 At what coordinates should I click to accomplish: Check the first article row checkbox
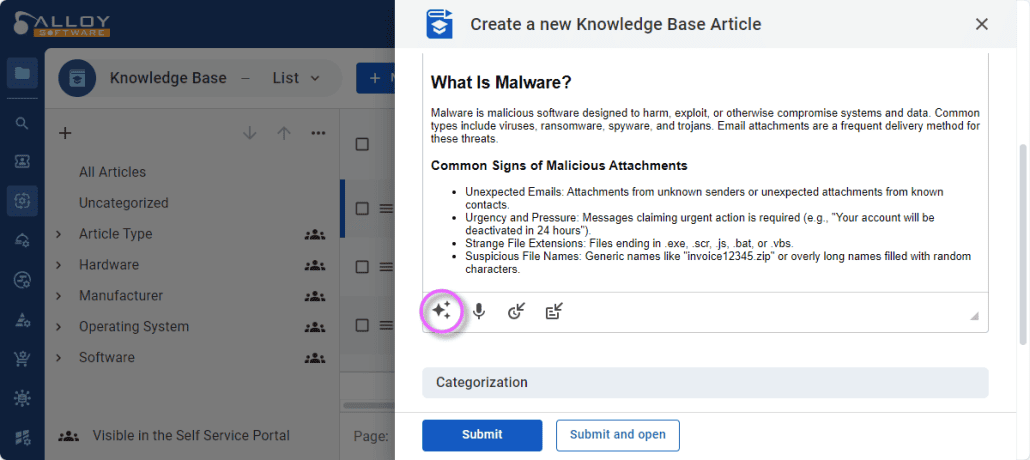362,208
